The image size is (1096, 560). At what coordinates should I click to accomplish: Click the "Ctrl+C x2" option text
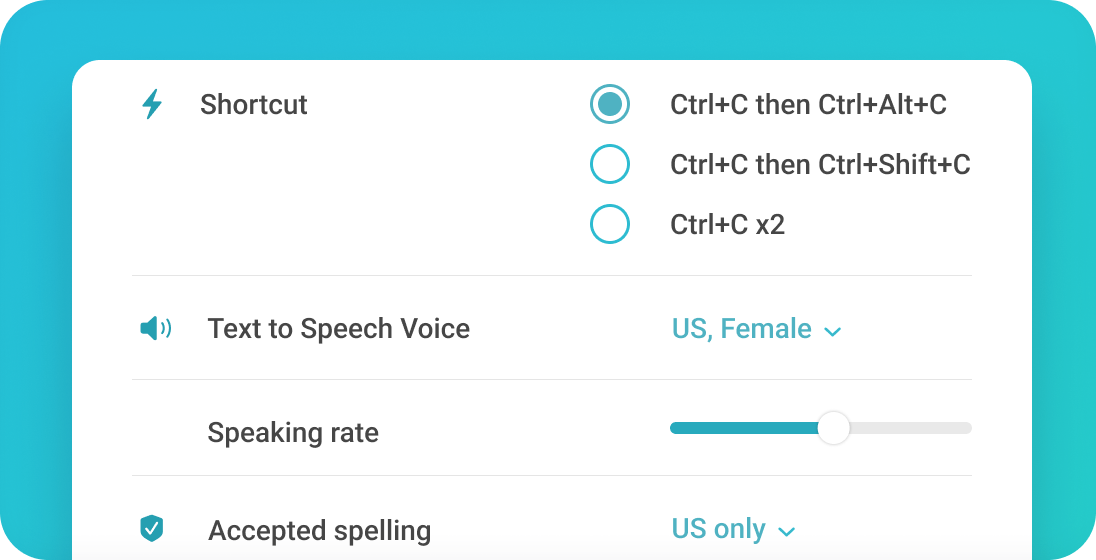pos(727,224)
